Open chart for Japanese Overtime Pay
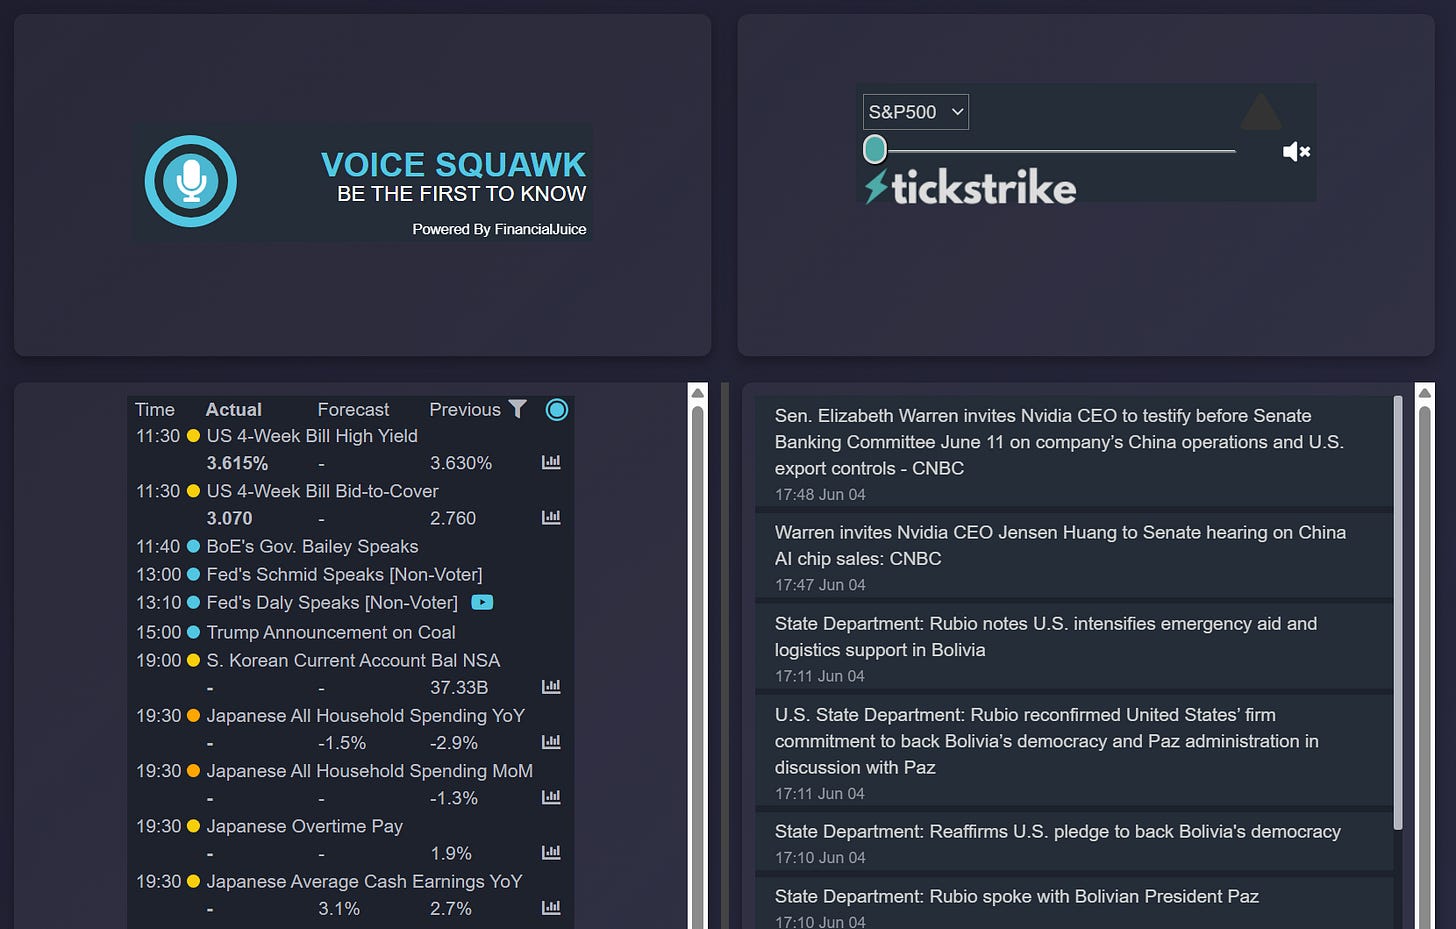This screenshot has width=1456, height=929. pos(551,852)
